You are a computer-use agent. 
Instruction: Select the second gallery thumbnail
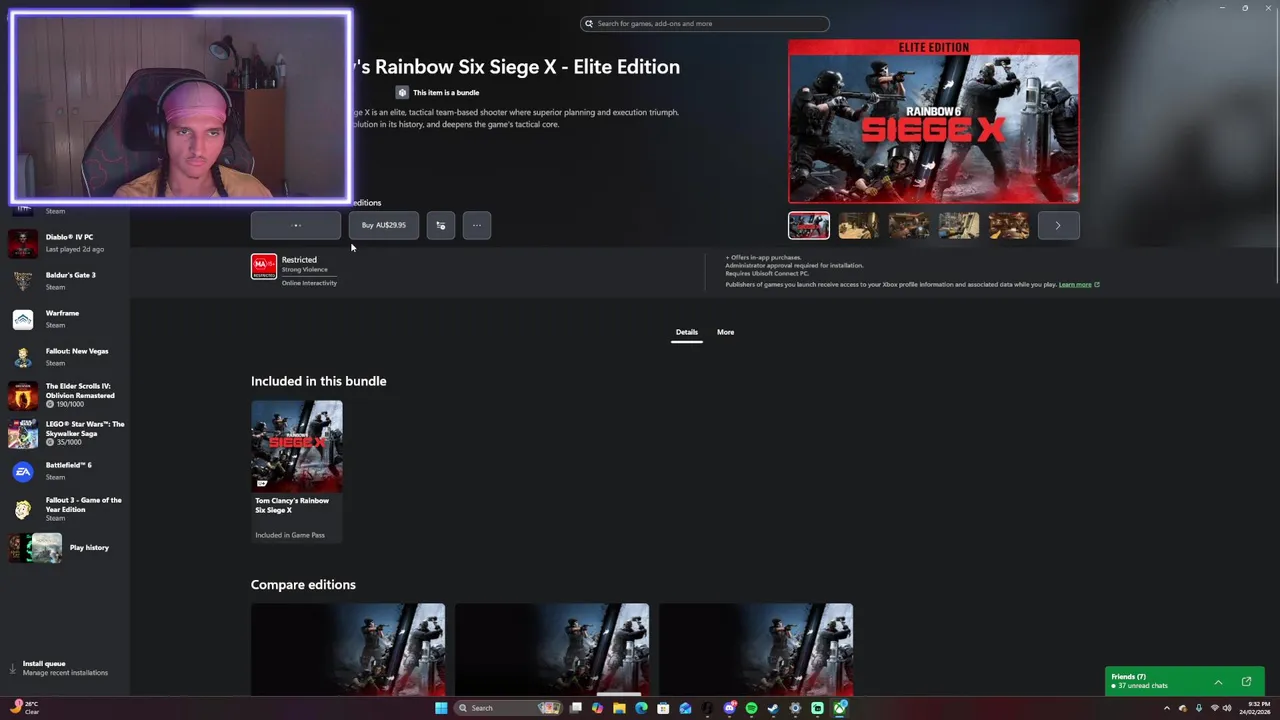[x=859, y=225]
